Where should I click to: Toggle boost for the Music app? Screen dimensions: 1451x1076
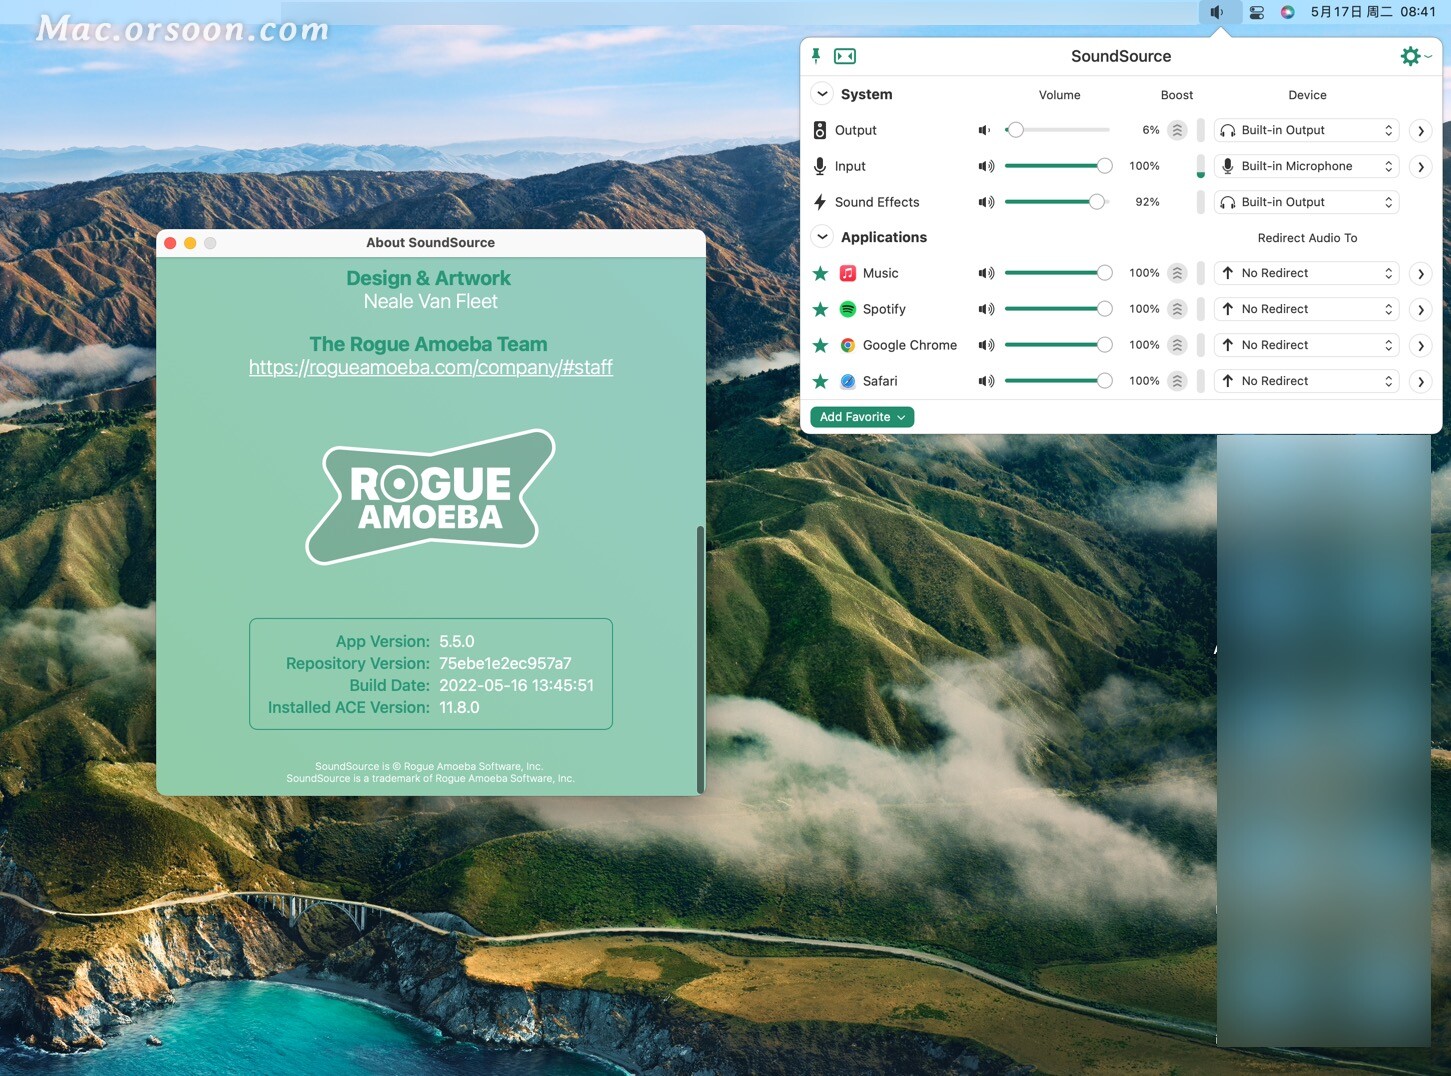click(1177, 273)
